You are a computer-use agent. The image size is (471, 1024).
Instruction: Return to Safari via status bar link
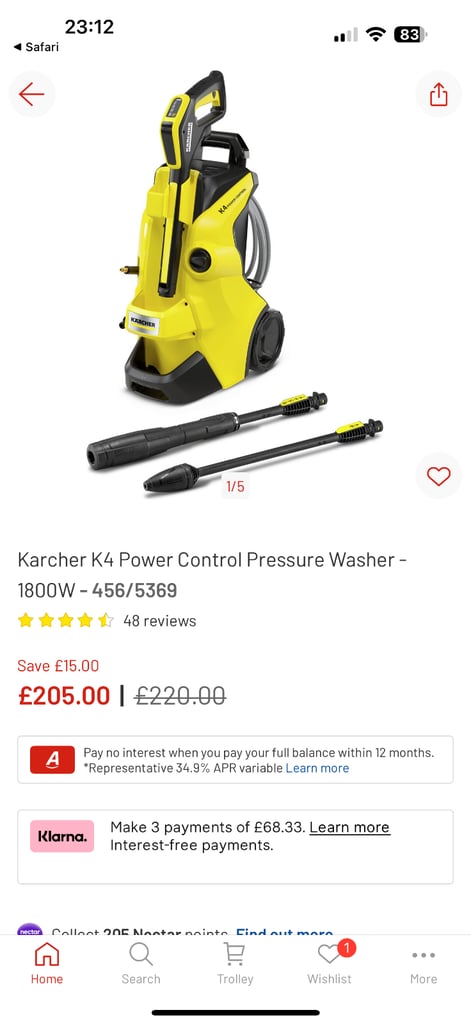tap(36, 47)
